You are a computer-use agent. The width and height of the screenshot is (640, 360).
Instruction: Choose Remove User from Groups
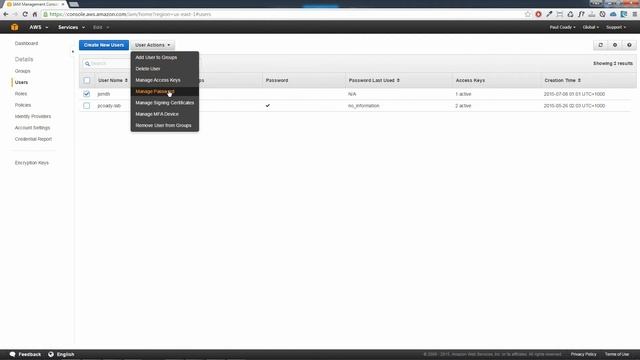164,126
